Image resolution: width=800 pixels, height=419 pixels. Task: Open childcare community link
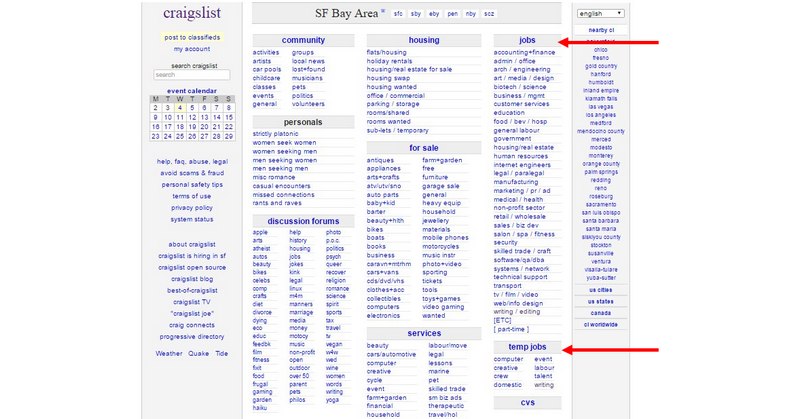point(266,78)
